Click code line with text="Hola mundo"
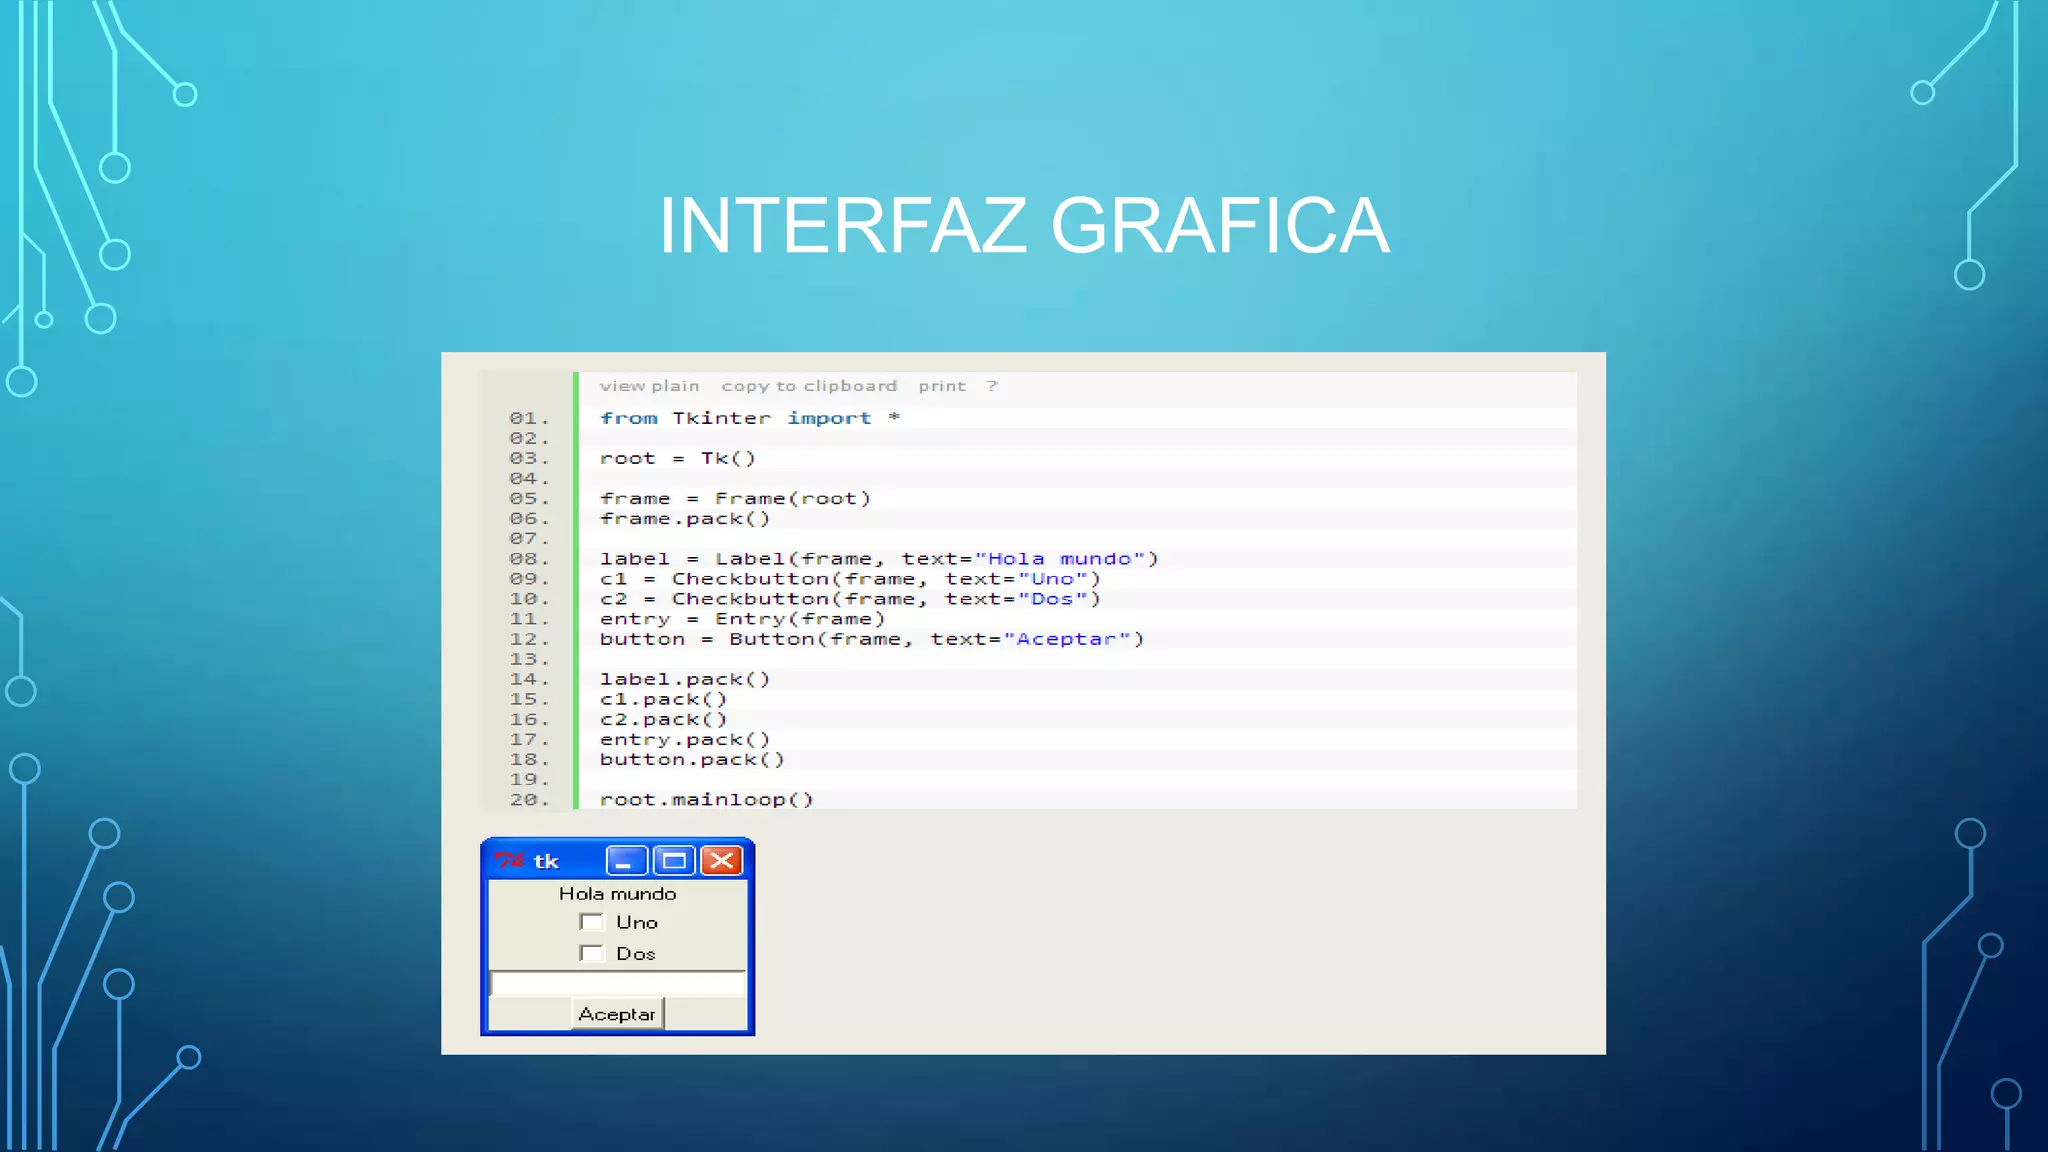Screen dimensions: 2048x1152 pyautogui.click(x=879, y=558)
